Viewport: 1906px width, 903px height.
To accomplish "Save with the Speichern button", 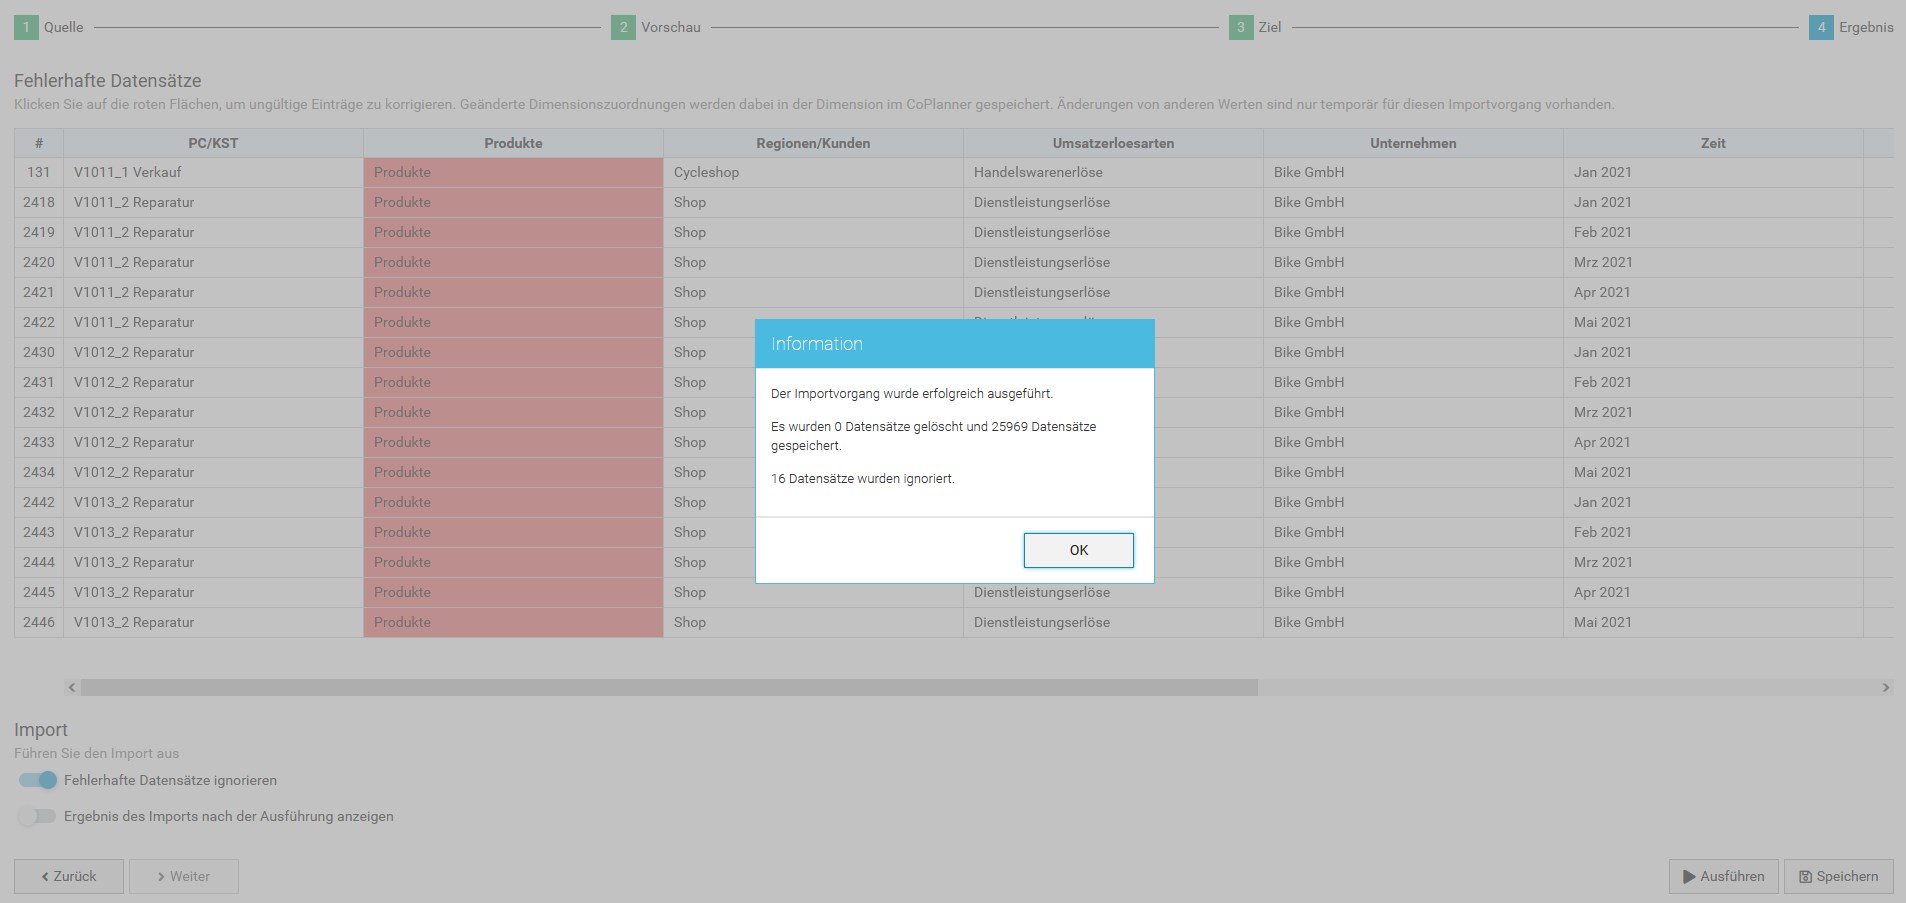I will coord(1839,876).
